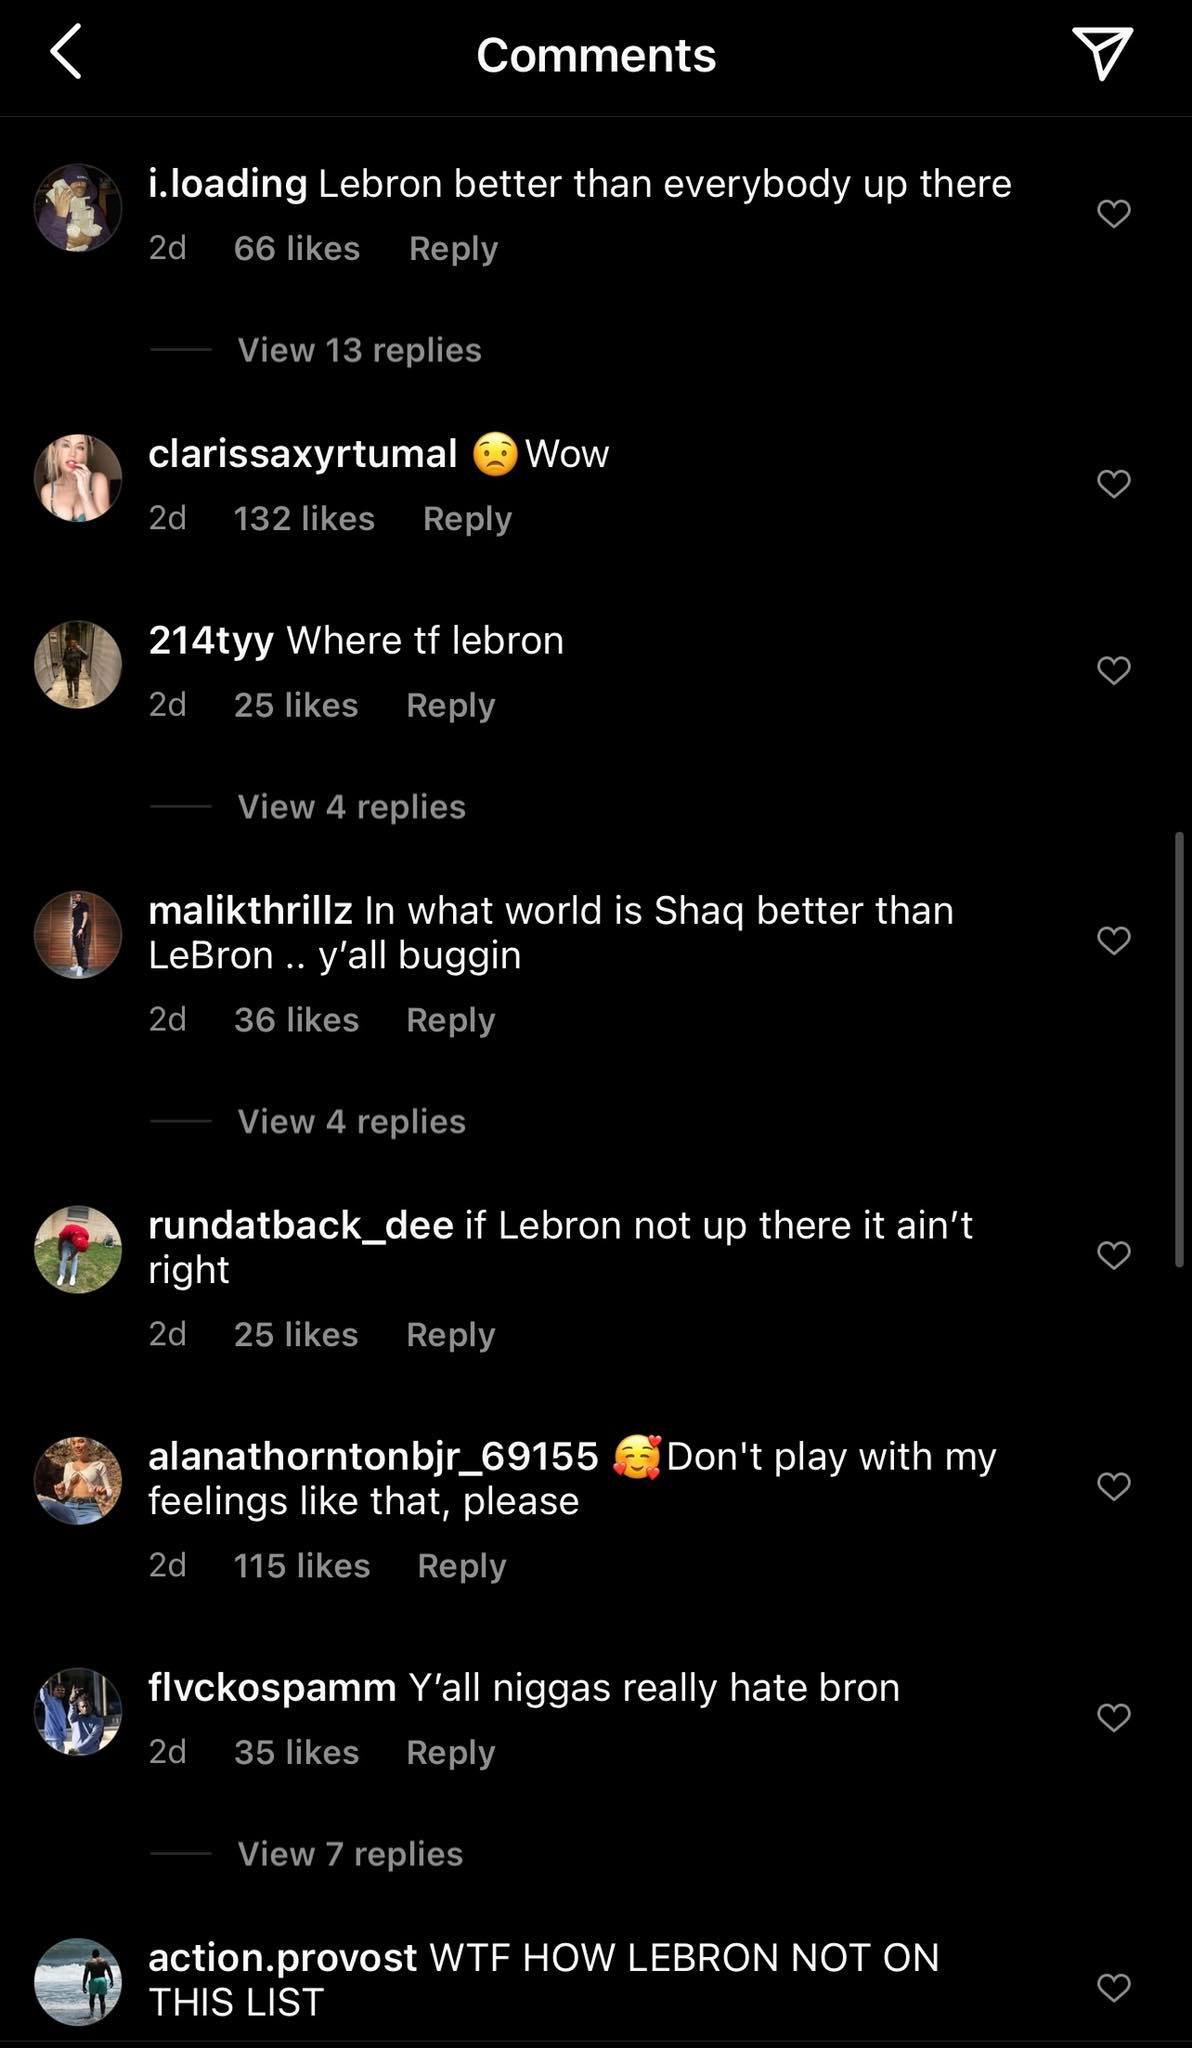The height and width of the screenshot is (2048, 1192).
Task: Go back using the back arrow
Action: (66, 52)
